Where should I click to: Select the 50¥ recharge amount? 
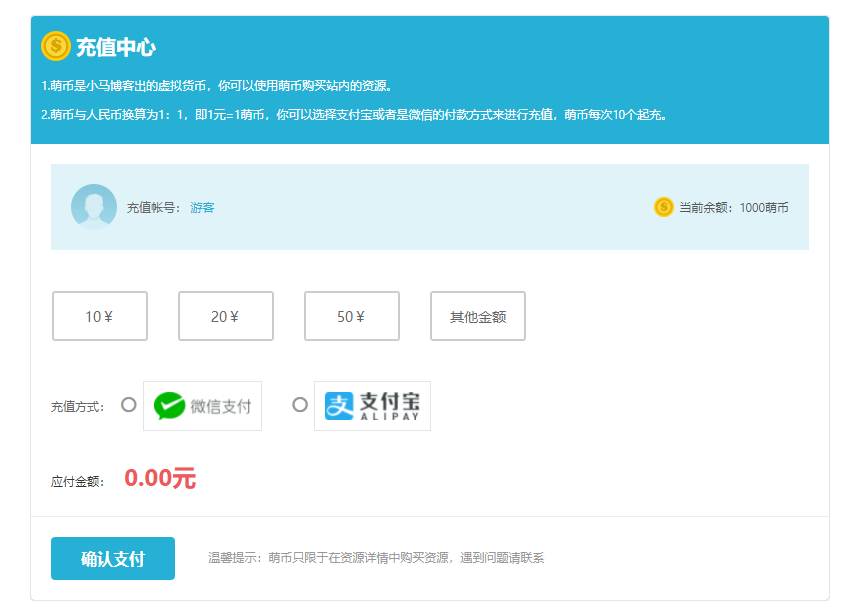pyautogui.click(x=351, y=316)
